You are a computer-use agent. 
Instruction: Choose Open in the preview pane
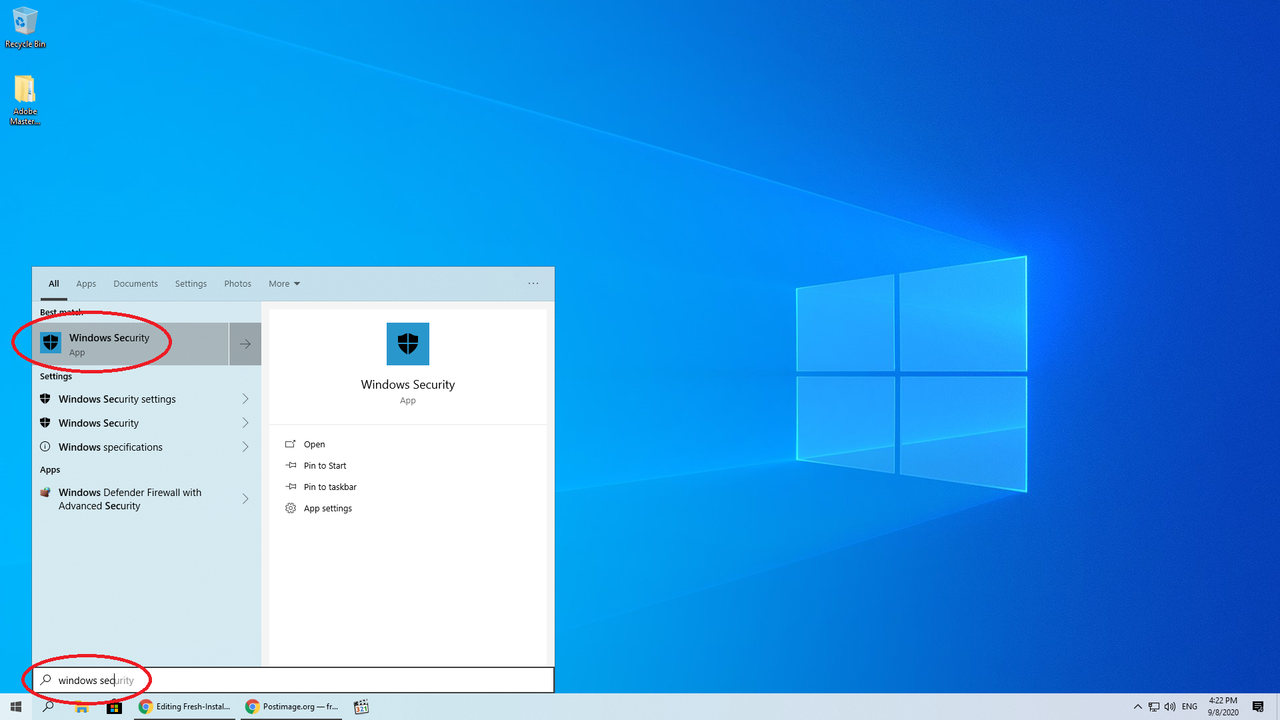click(x=314, y=444)
